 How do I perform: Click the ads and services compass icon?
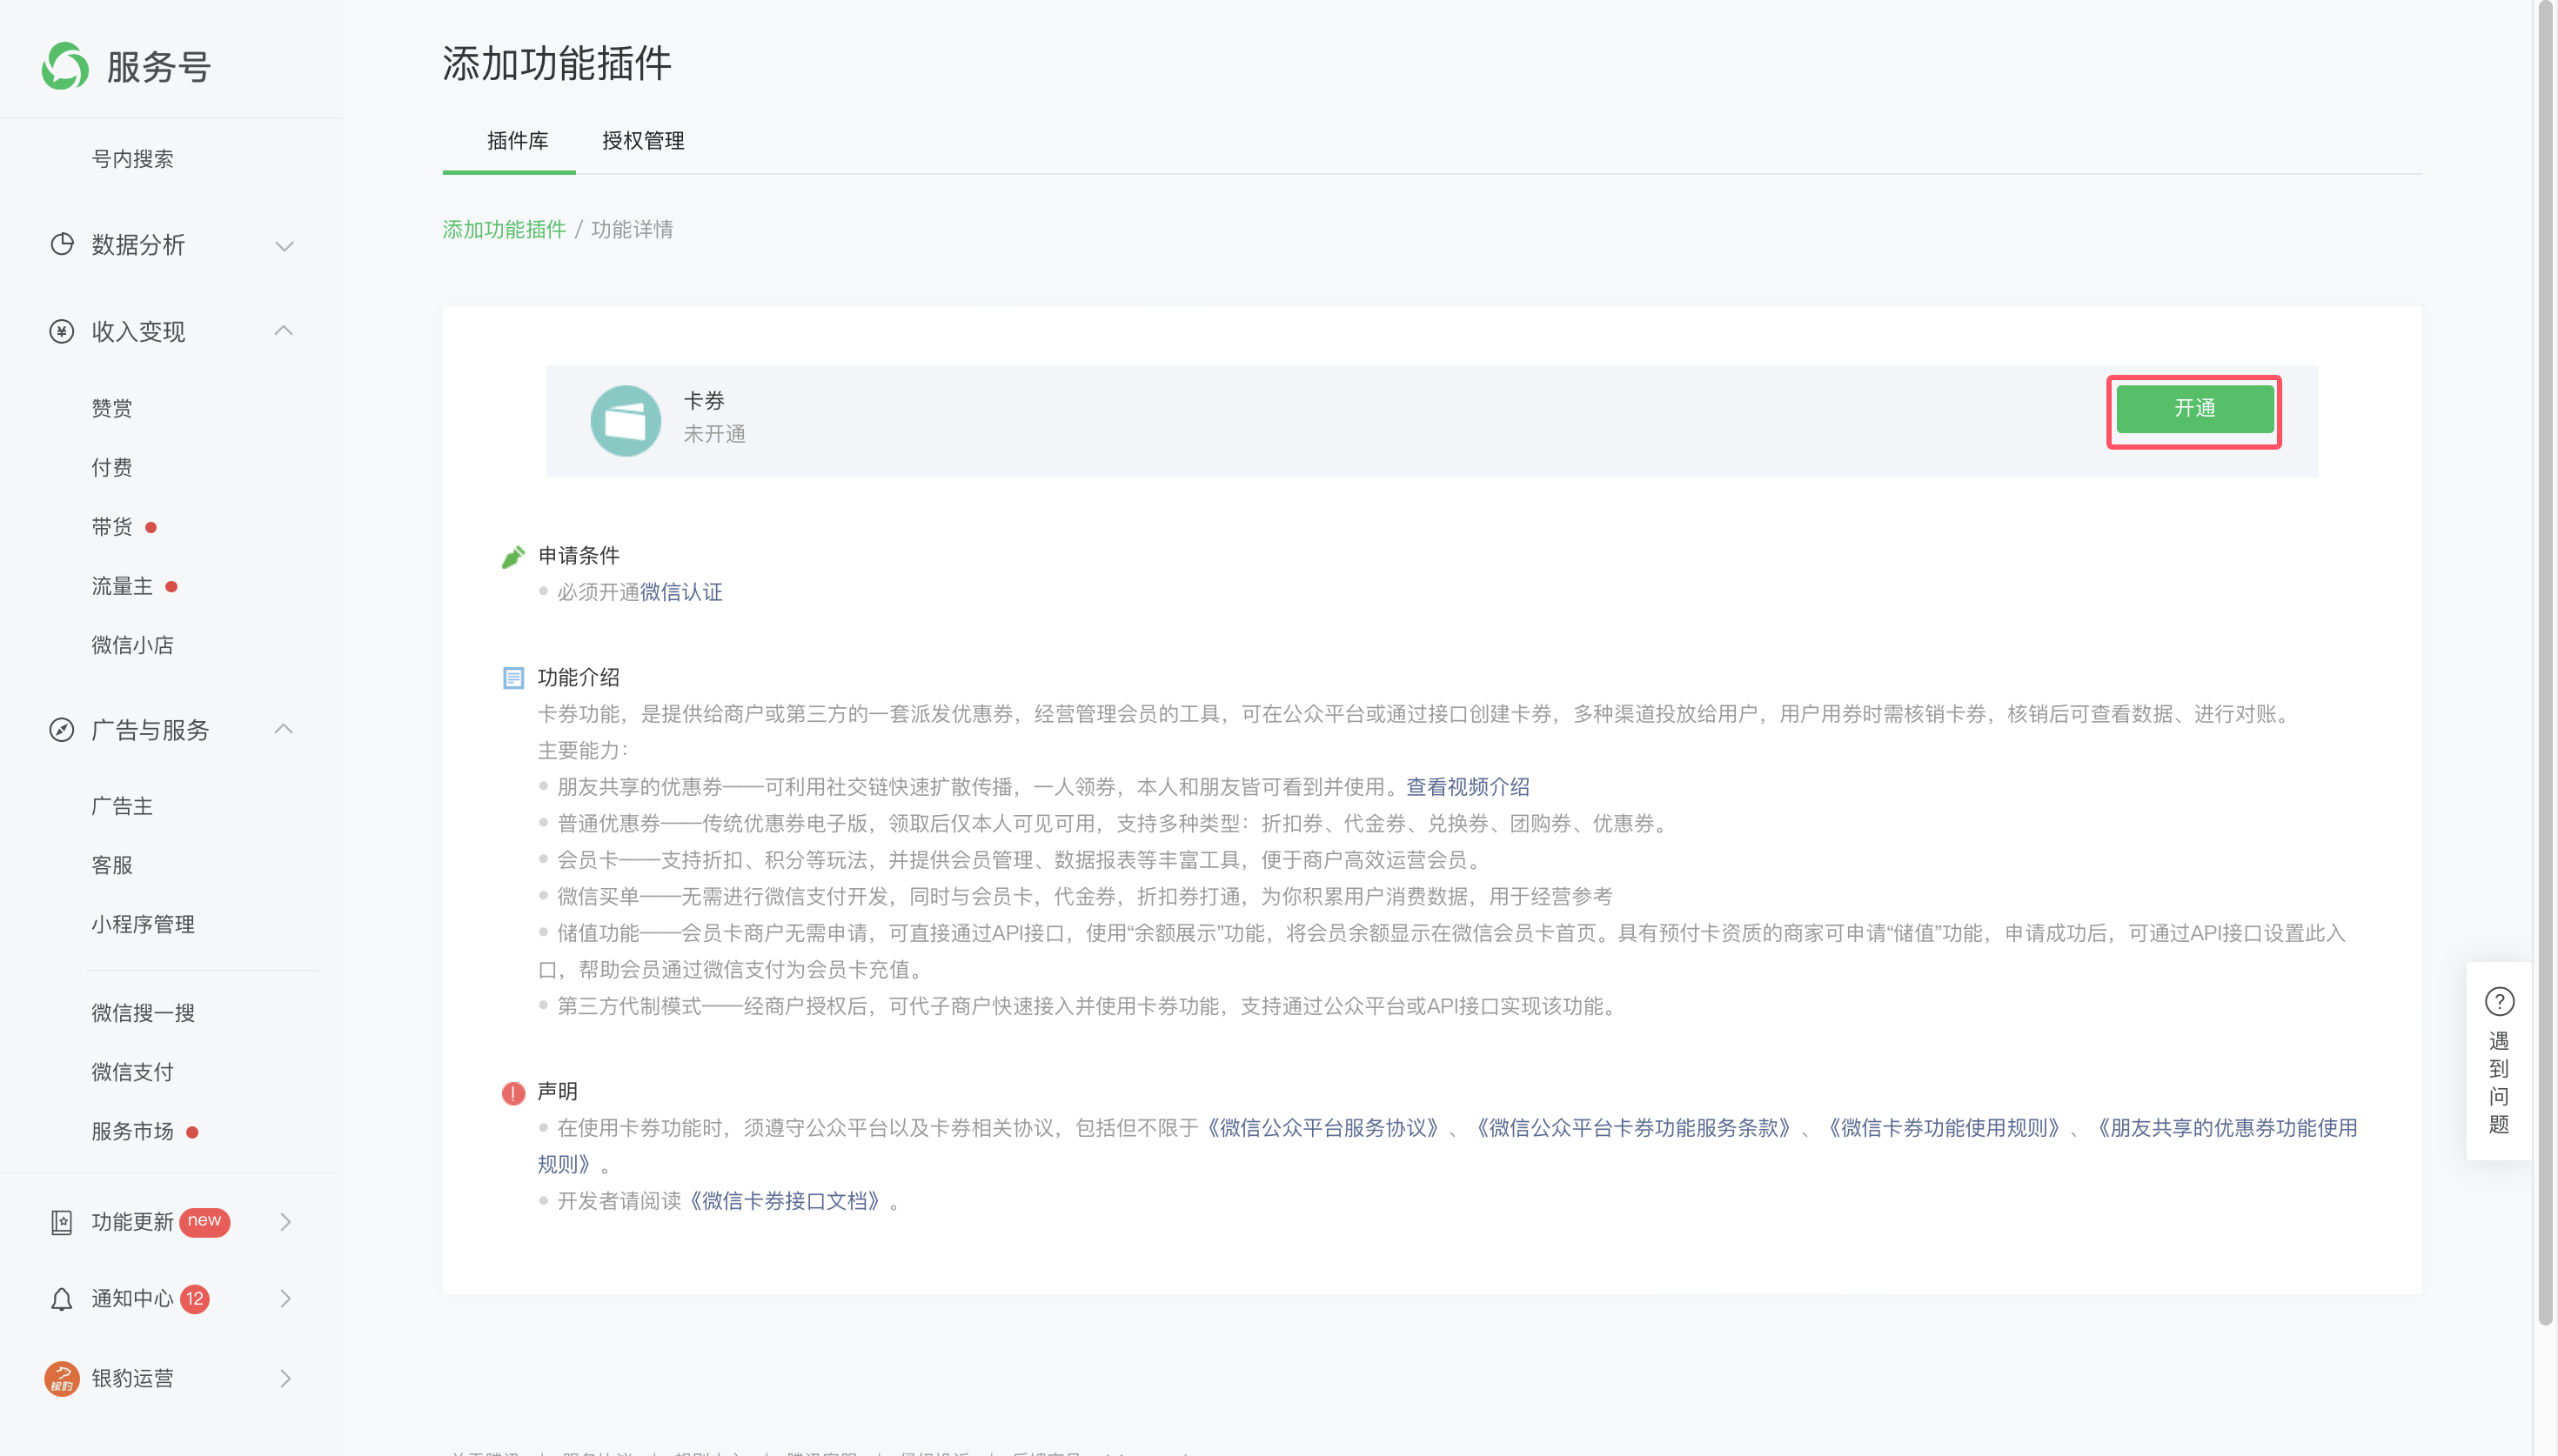coord(62,730)
